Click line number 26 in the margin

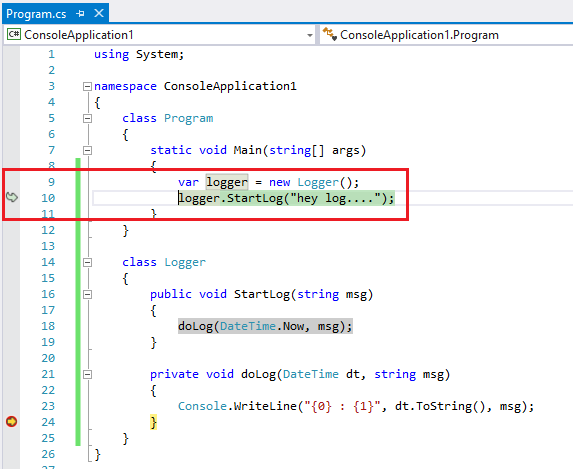(x=48, y=454)
